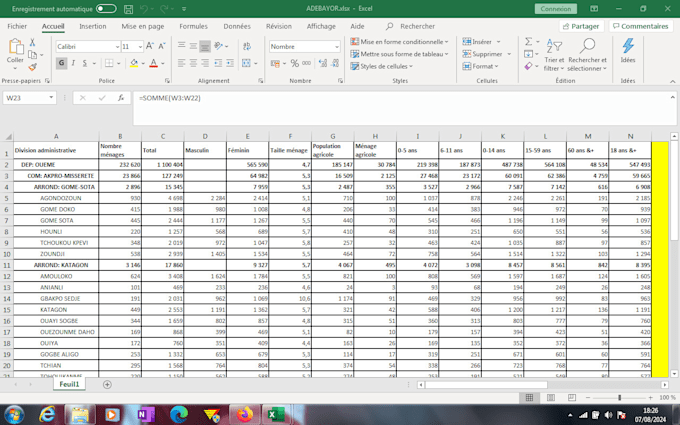Click the Fill down arrow icon in Édition
The image size is (680, 425).
528,54
